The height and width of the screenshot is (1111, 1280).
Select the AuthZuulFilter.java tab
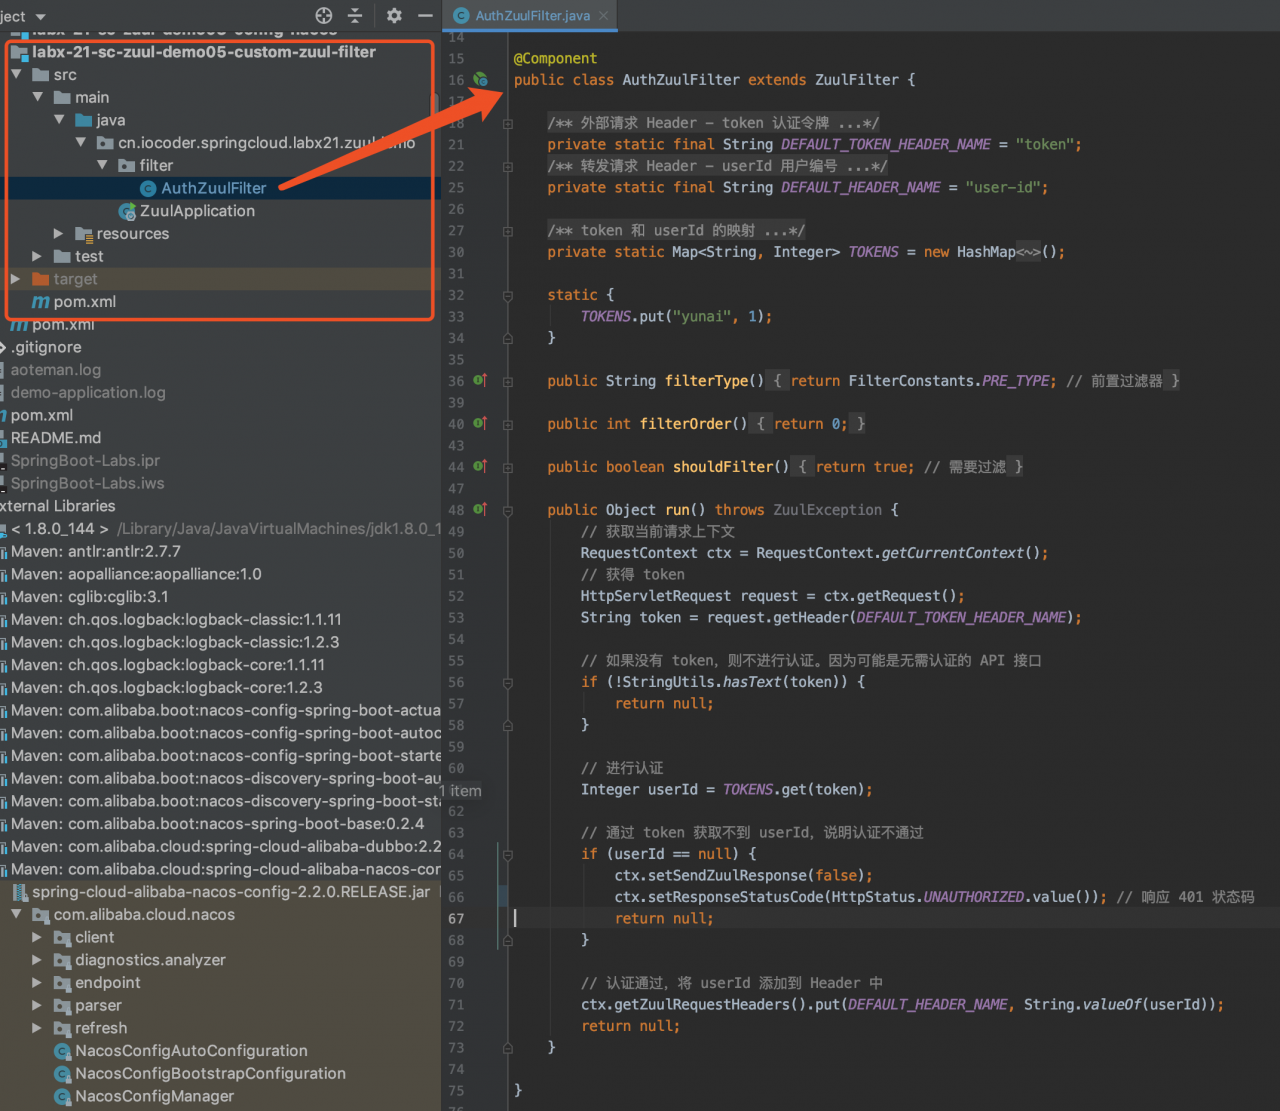(530, 16)
